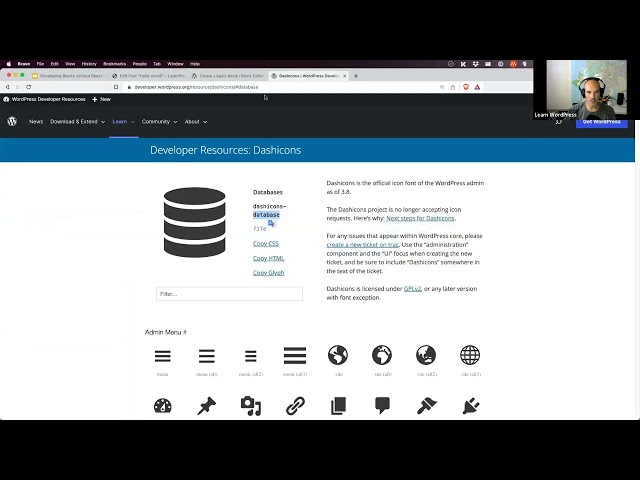
Task: Open the History menu in menu bar
Action: tap(89, 64)
